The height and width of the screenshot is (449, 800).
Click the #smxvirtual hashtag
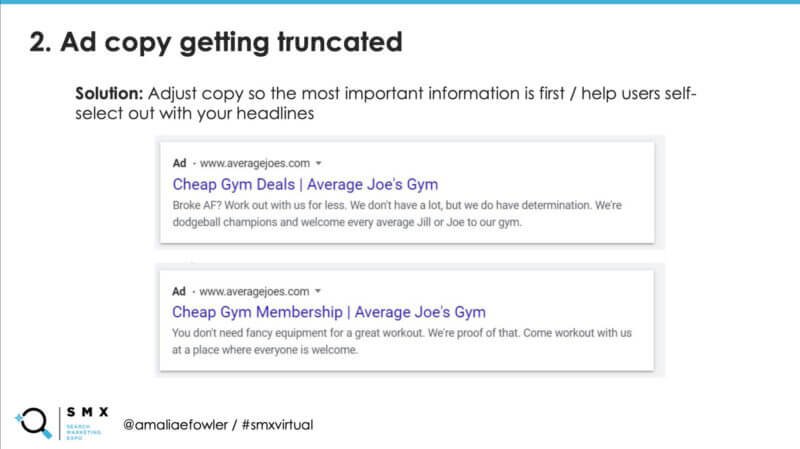279,424
